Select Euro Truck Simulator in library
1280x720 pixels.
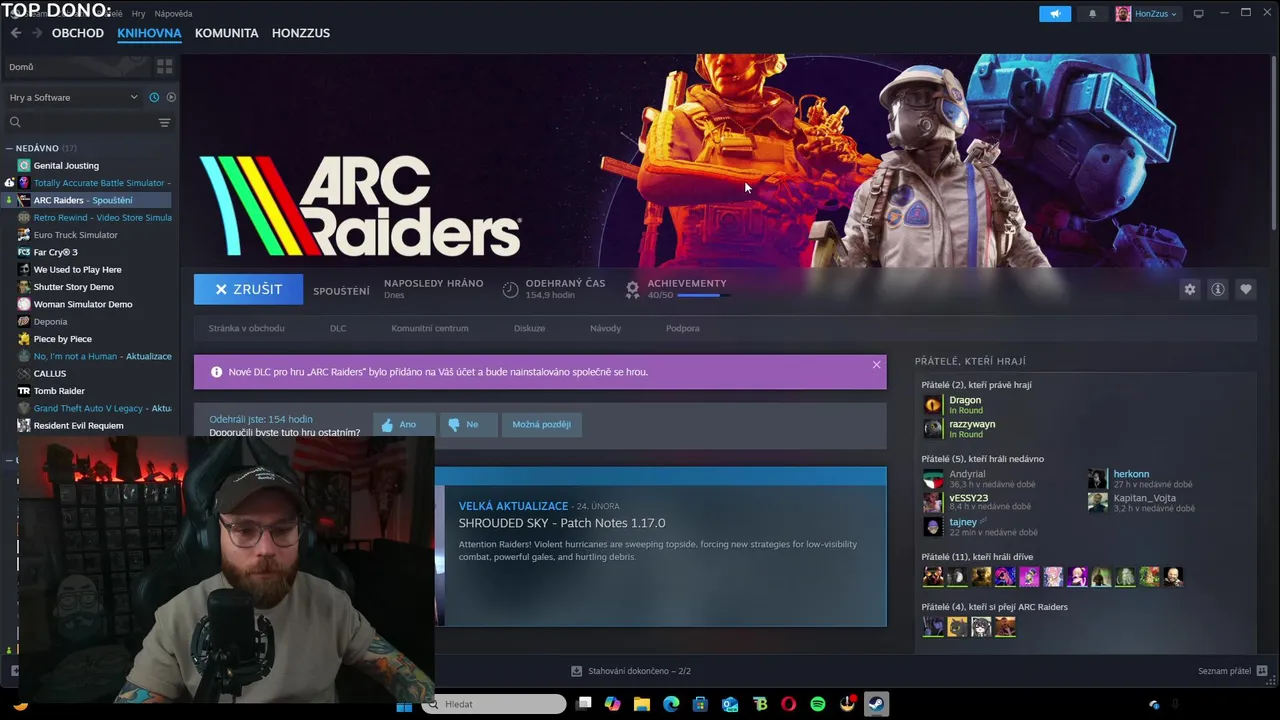pos(75,235)
